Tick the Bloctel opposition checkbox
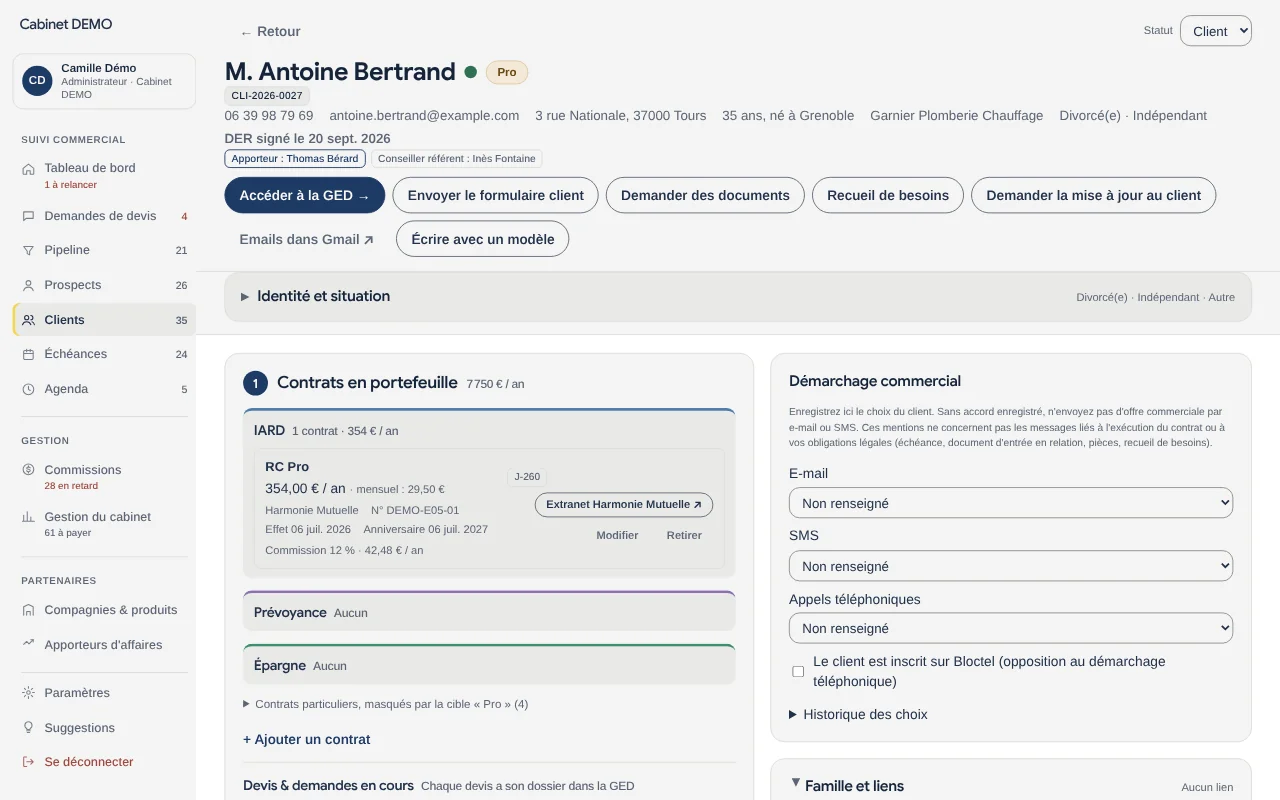 point(798,672)
